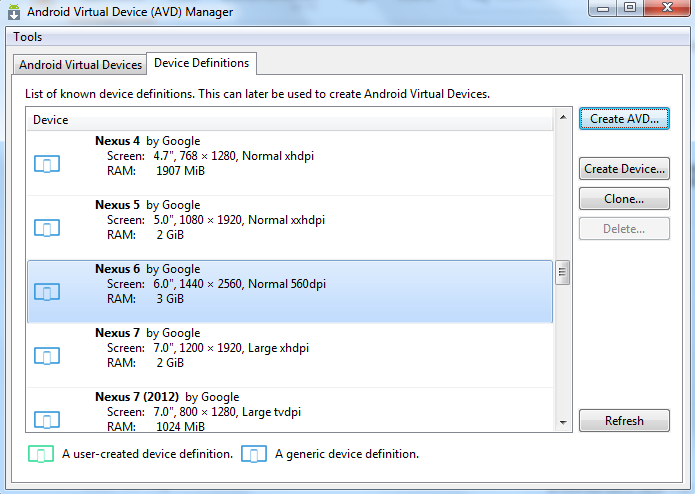Click the scrollbar up arrow
This screenshot has height=494, width=695.
click(563, 117)
